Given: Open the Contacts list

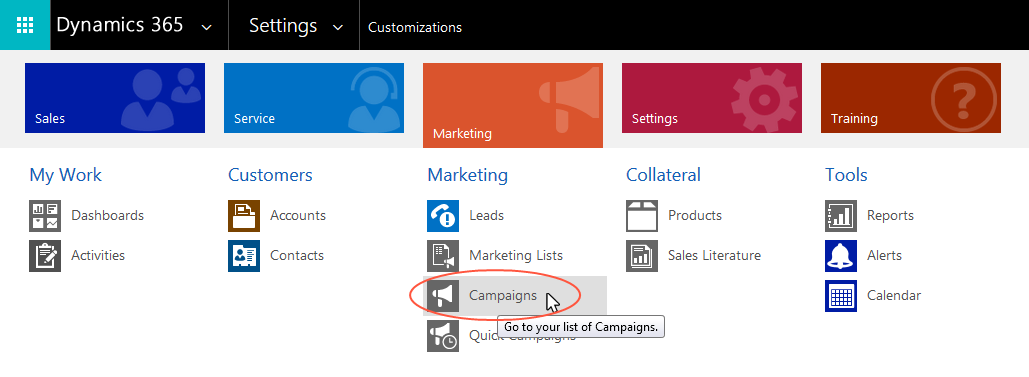Looking at the screenshot, I should tap(297, 255).
